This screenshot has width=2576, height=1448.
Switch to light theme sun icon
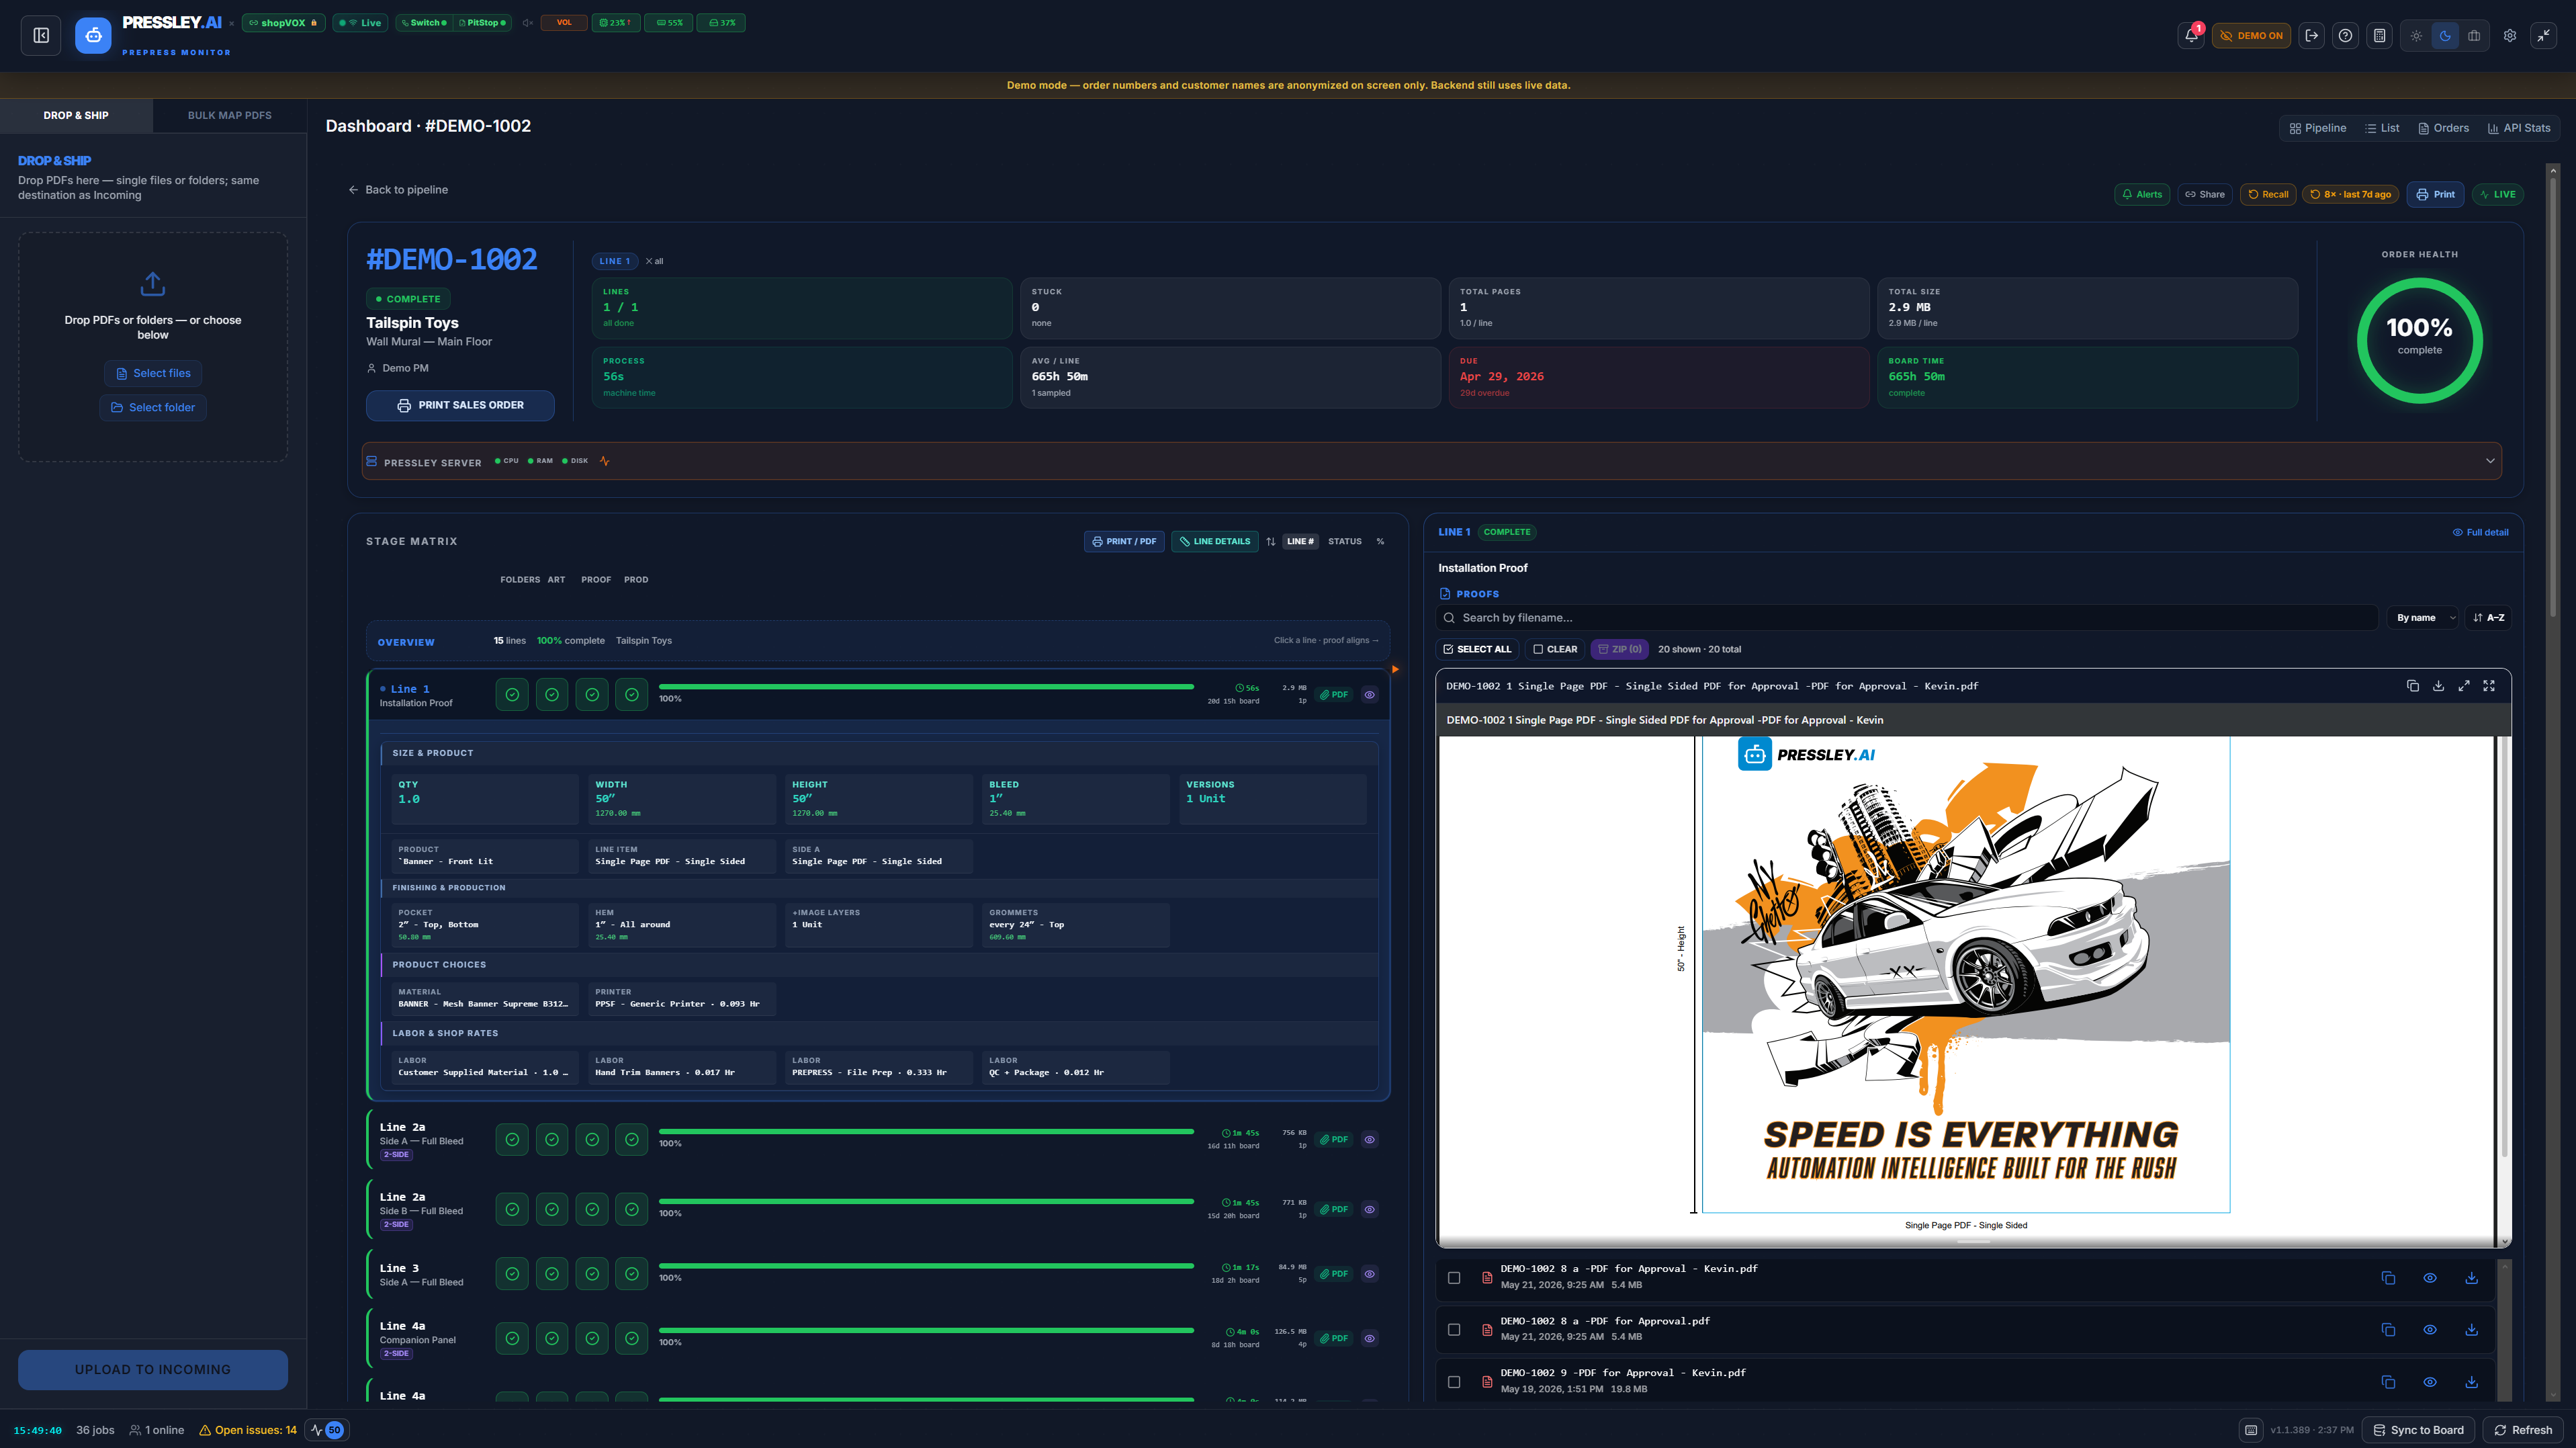2416,35
